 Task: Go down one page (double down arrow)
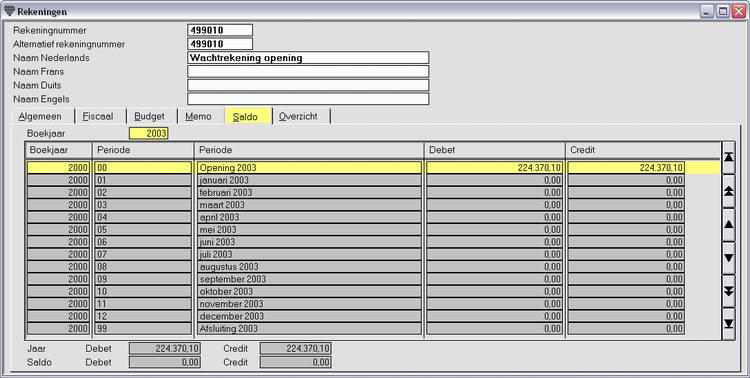click(x=728, y=291)
